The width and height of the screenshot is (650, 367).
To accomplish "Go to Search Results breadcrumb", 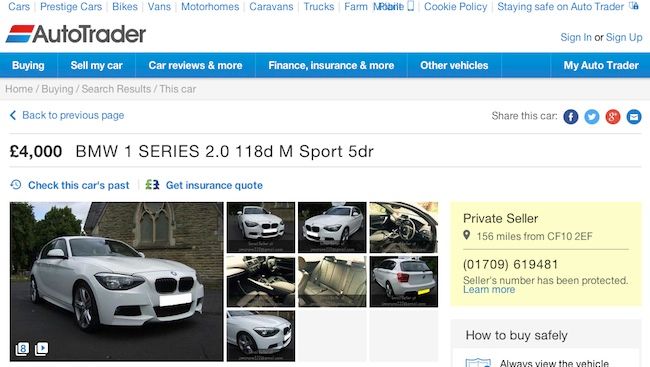I will pyautogui.click(x=116, y=89).
